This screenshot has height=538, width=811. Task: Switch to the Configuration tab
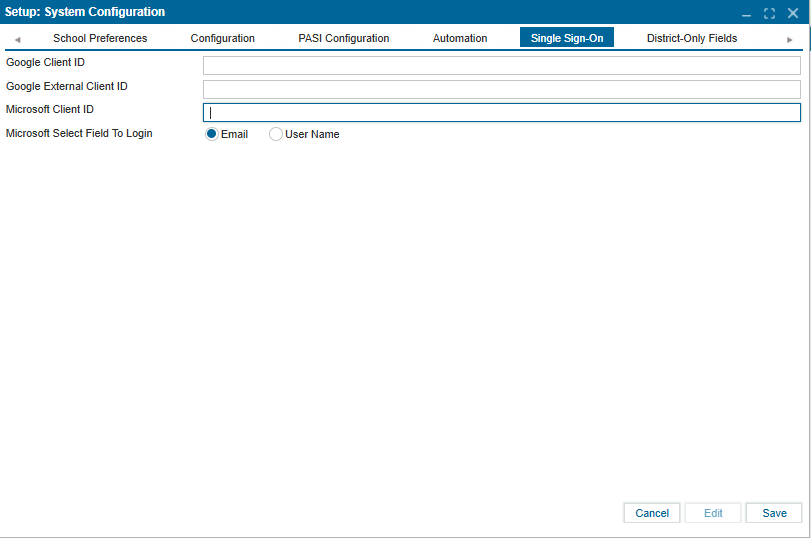tap(223, 38)
